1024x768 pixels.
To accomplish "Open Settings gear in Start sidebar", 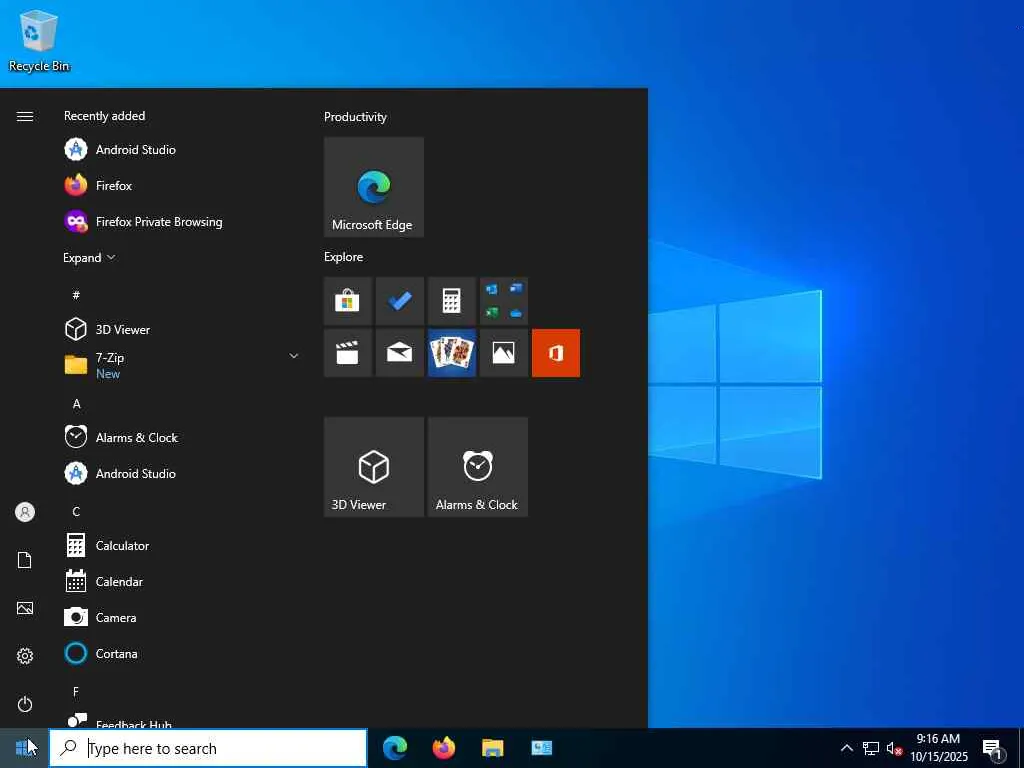I will click(25, 656).
